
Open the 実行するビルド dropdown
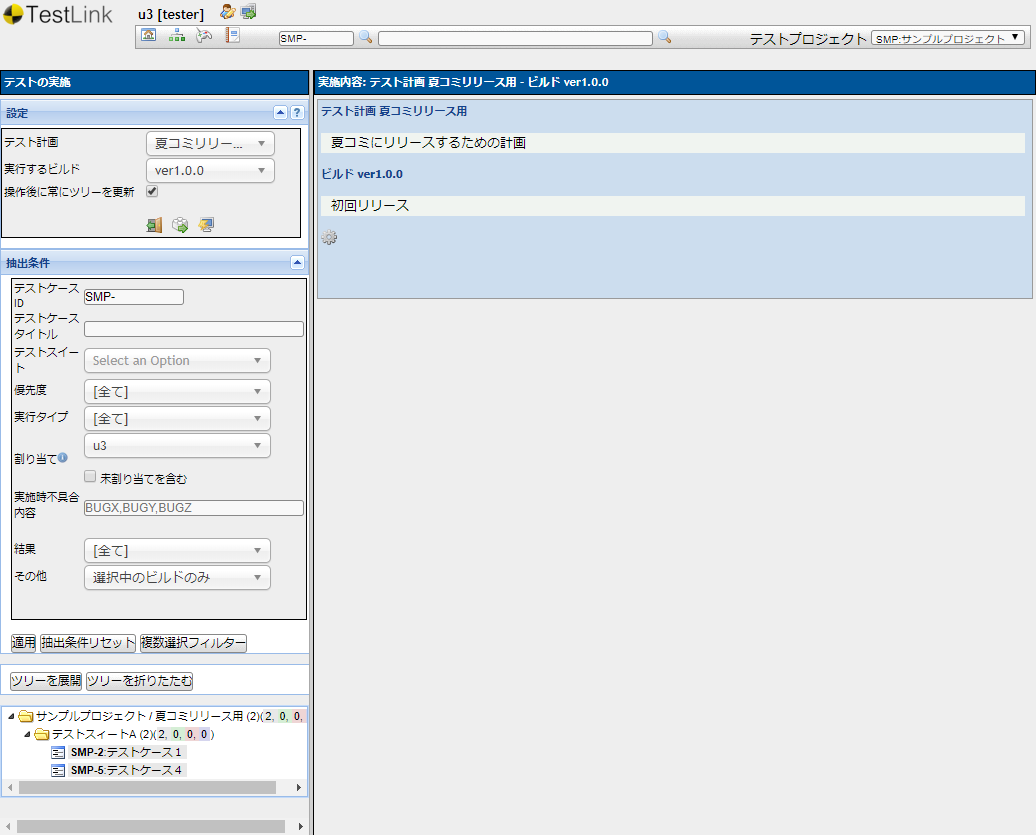click(x=210, y=170)
